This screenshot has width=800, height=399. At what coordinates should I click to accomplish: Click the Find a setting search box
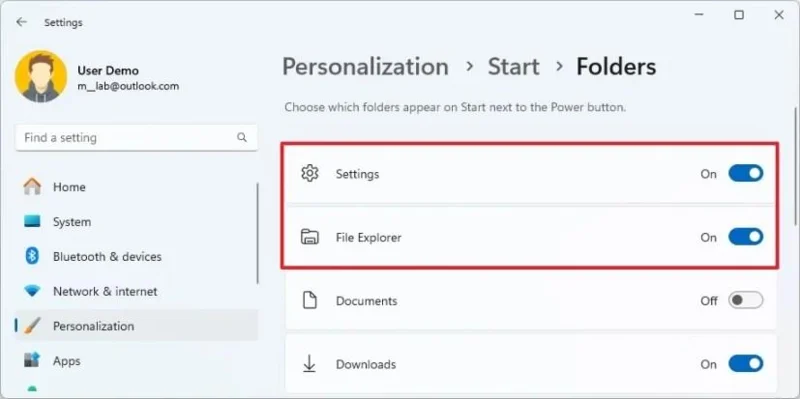[136, 138]
